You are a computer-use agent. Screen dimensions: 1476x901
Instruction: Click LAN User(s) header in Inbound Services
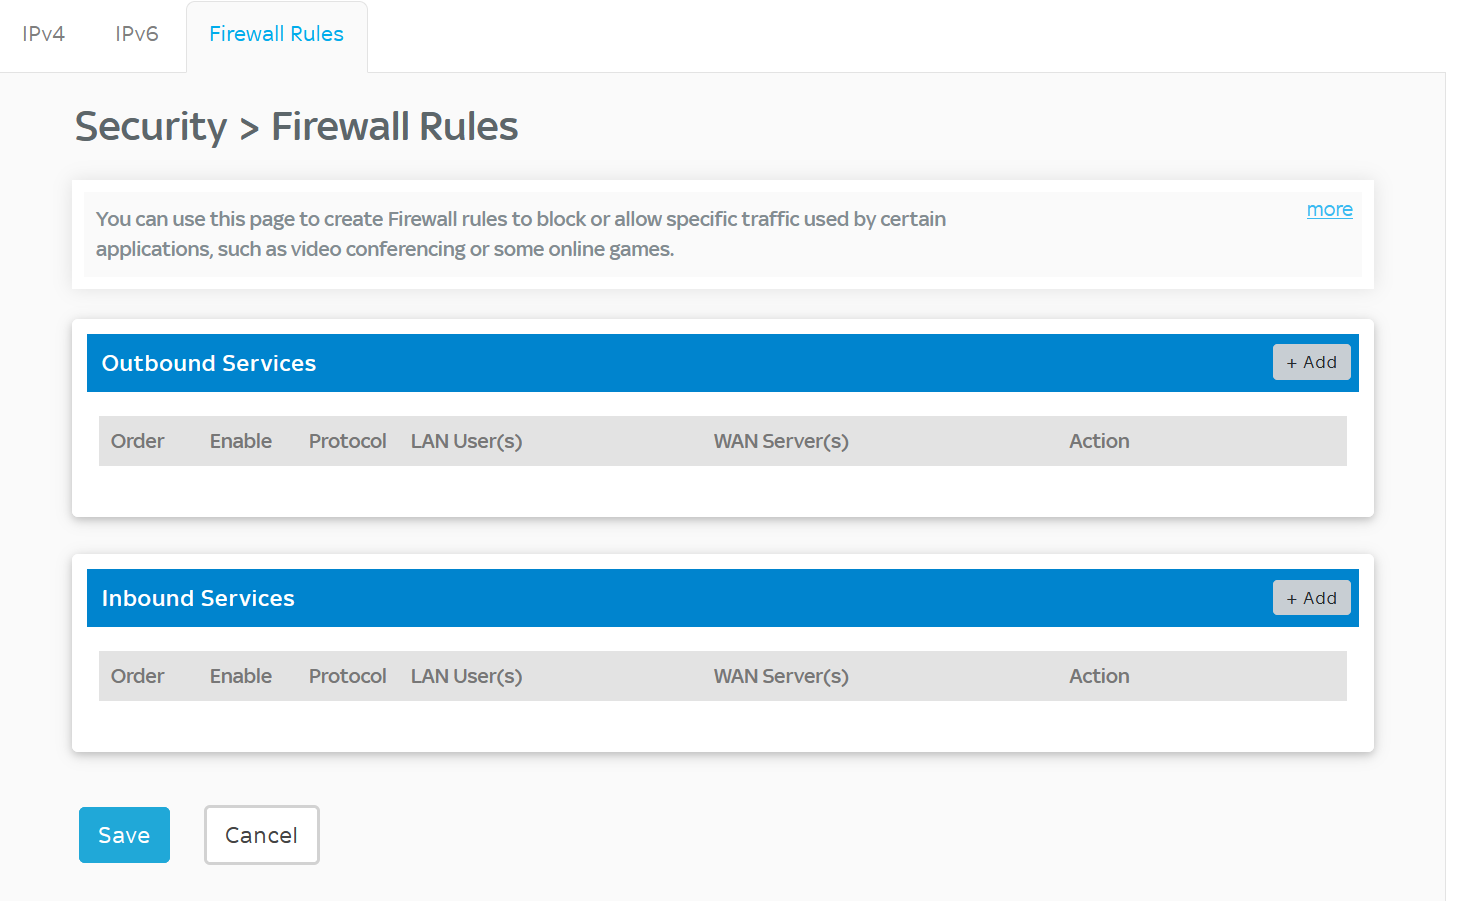point(466,676)
